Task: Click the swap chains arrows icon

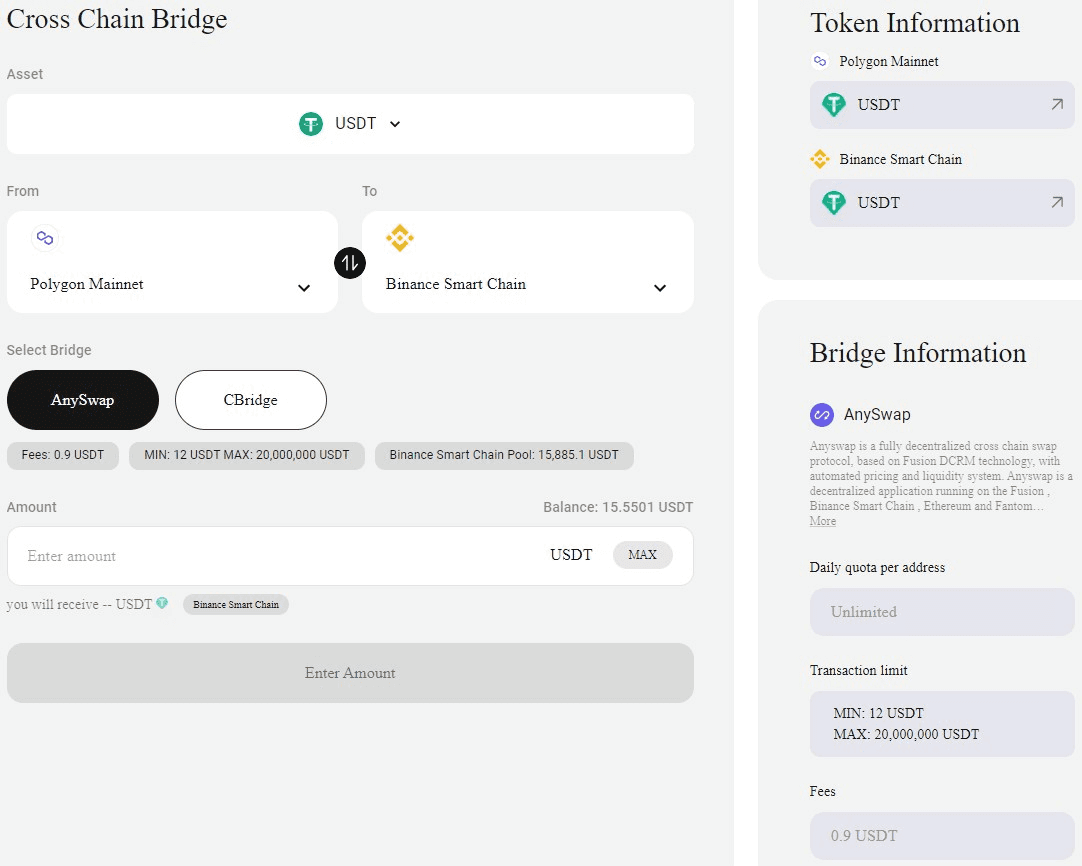Action: coord(350,263)
